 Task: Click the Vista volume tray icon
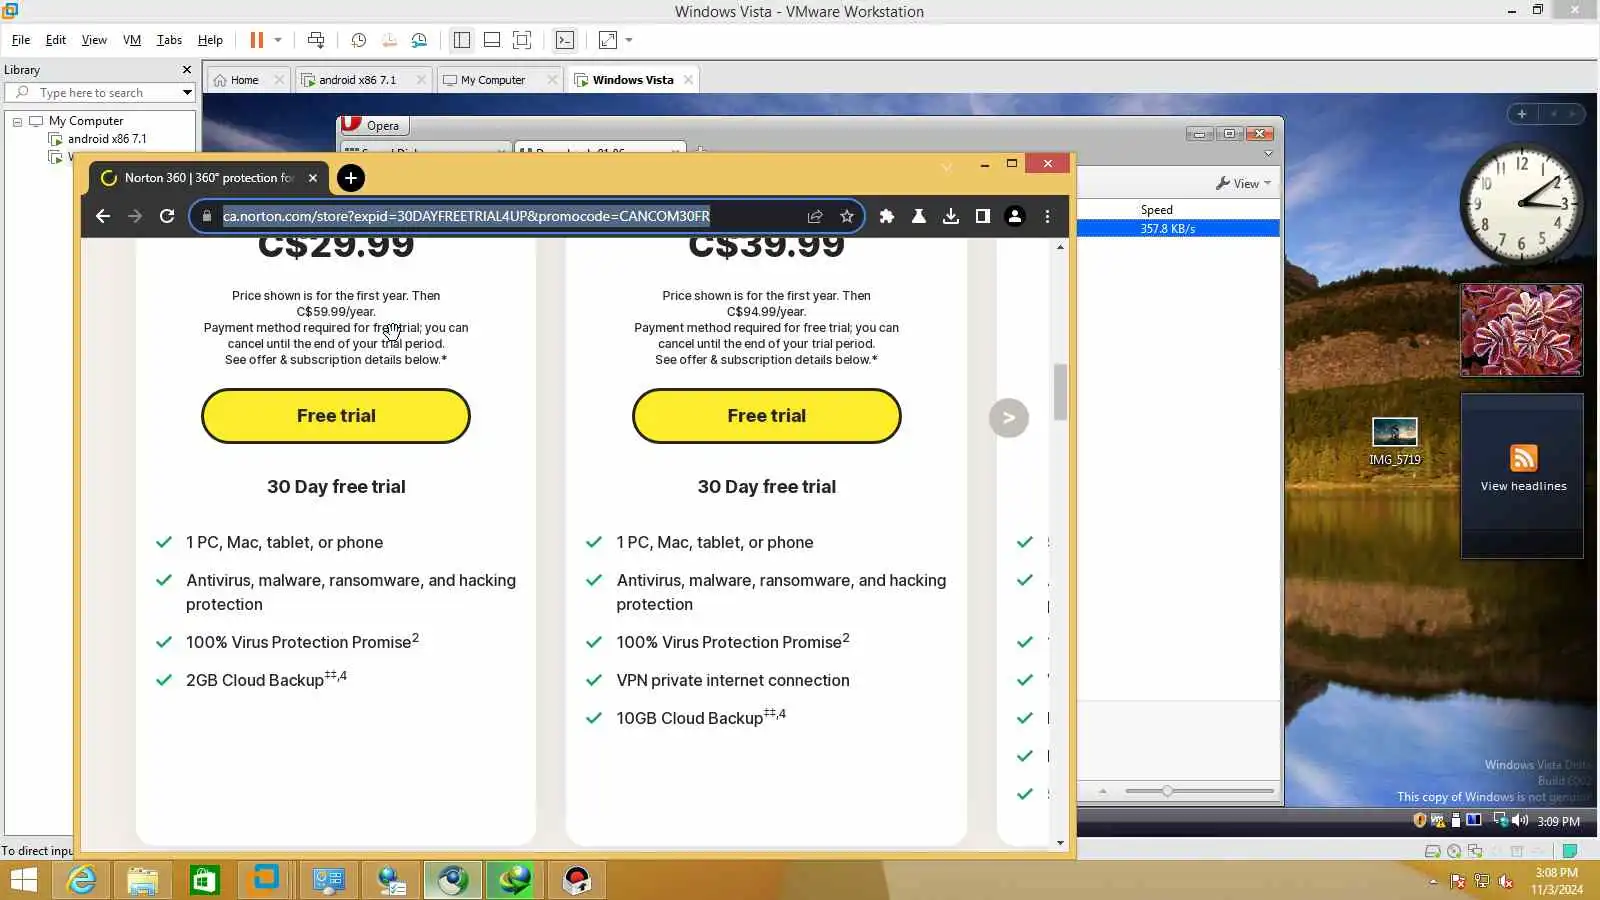(1520, 820)
